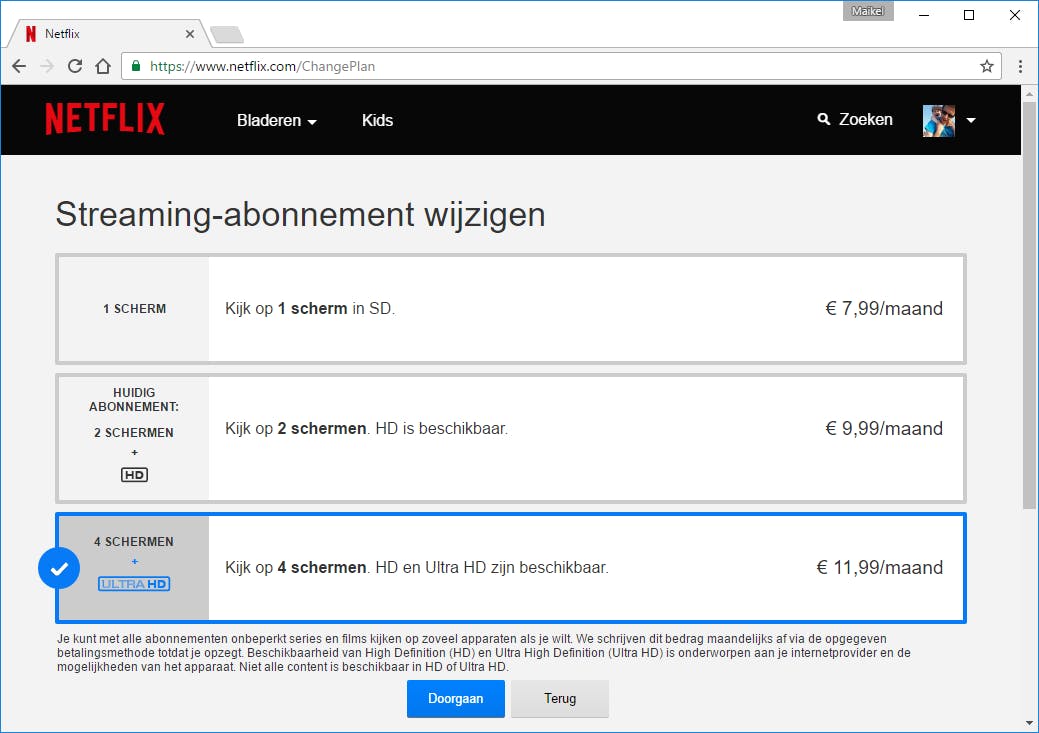
Task: Click the search magnifier icon
Action: 824,119
